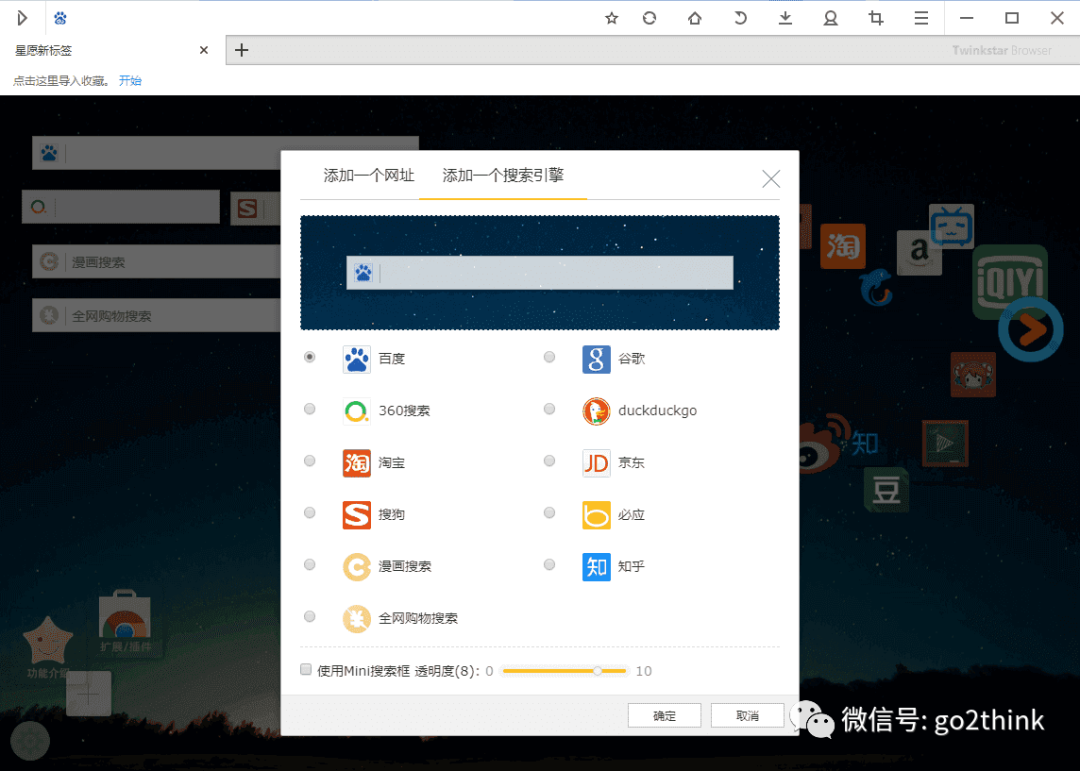Select the 谷歌 radio button
This screenshot has width=1080, height=771.
pos(549,357)
